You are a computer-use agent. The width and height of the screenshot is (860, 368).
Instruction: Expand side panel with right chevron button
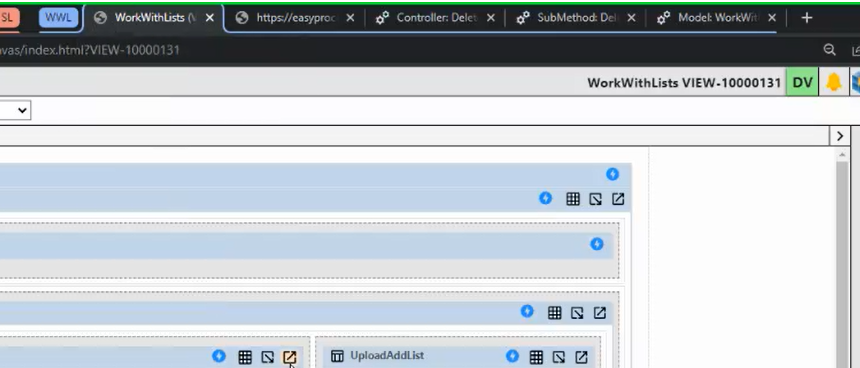840,136
